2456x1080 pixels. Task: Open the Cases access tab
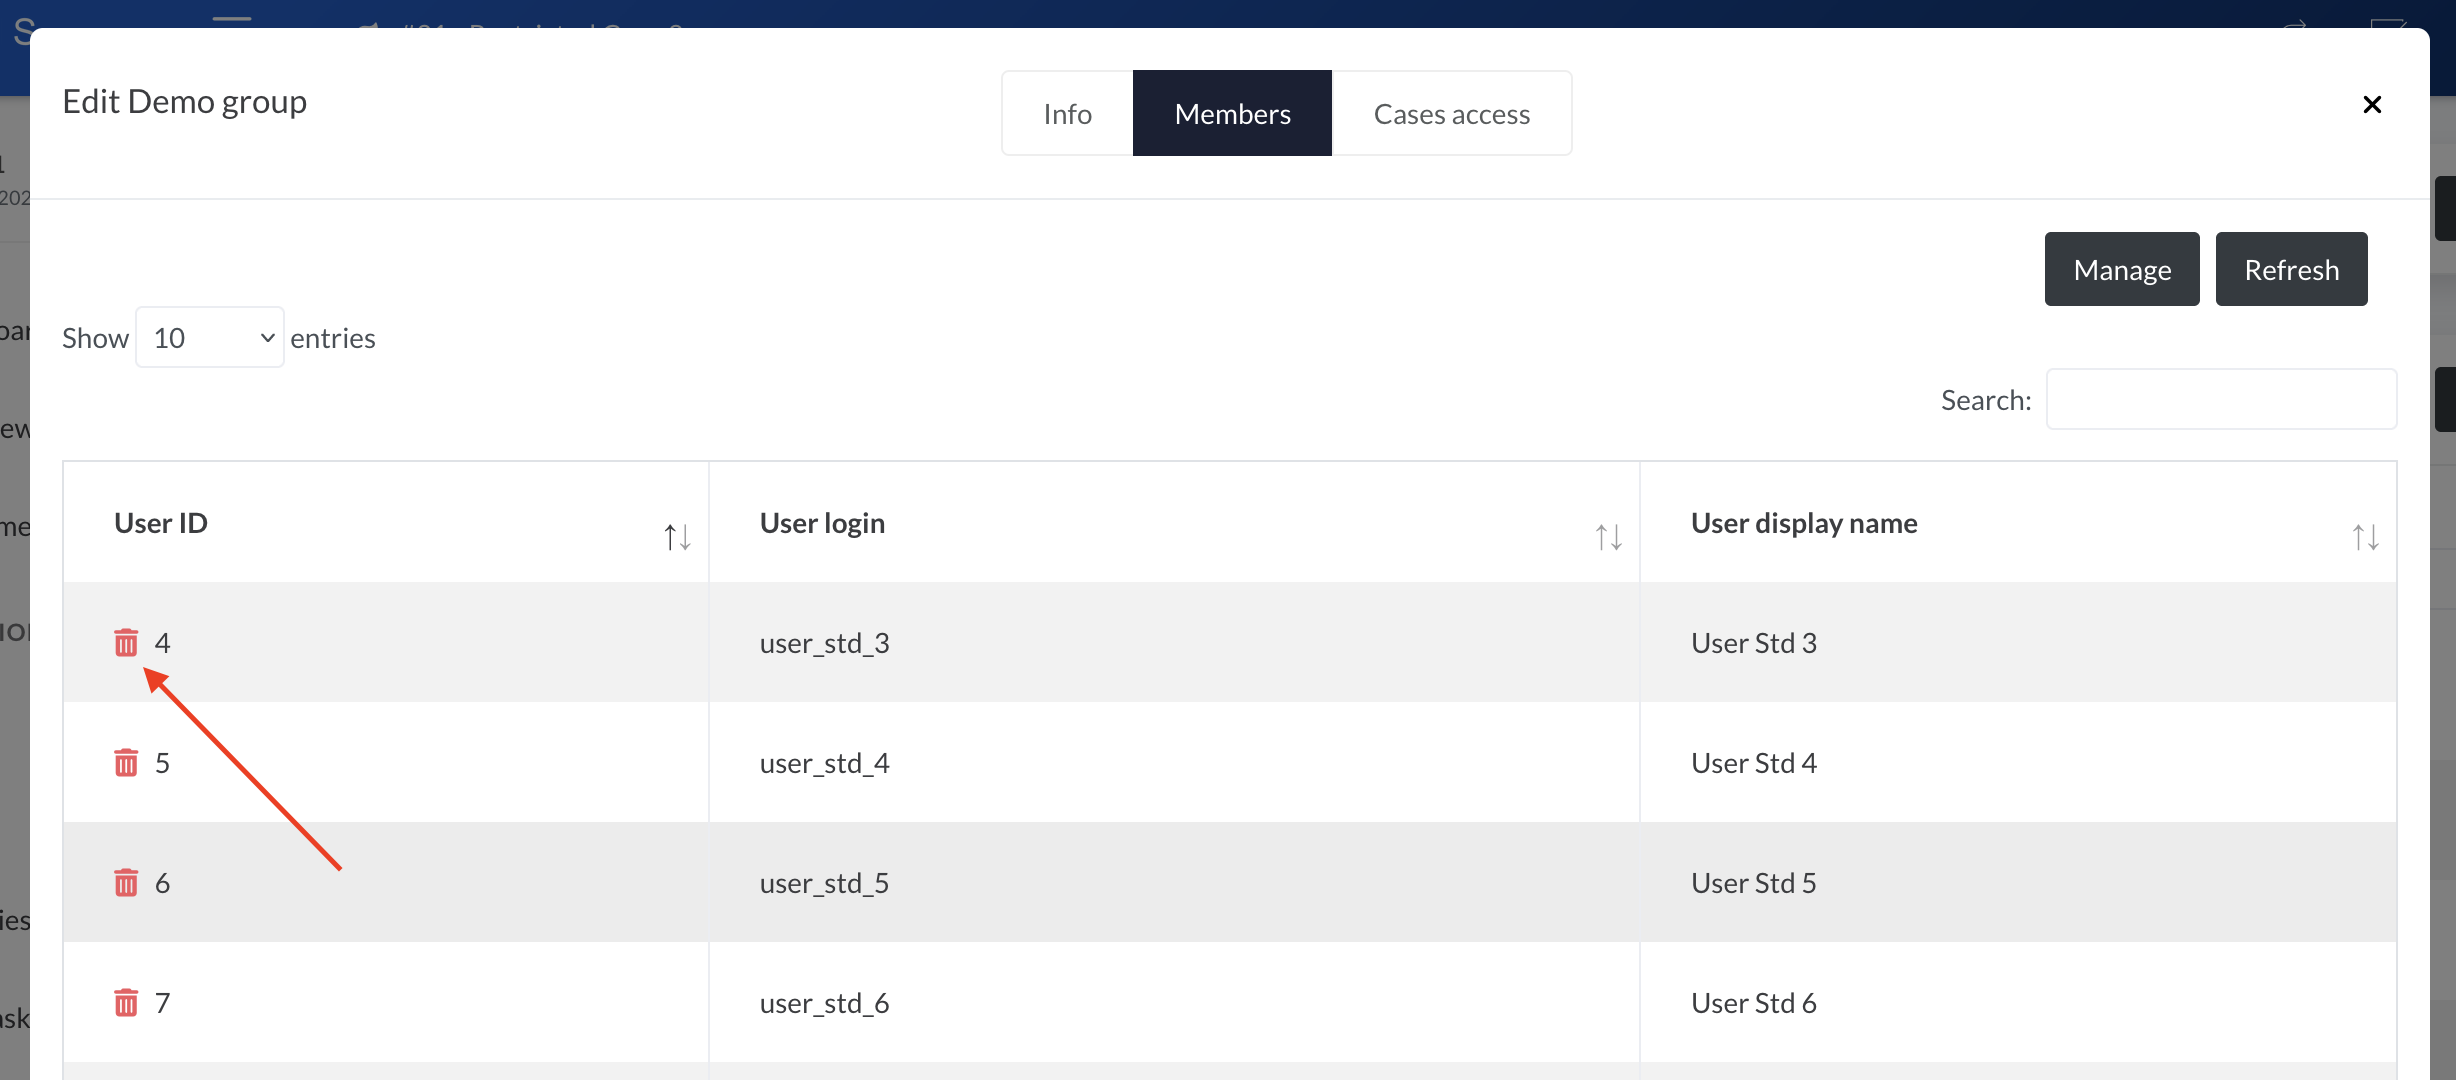tap(1452, 113)
